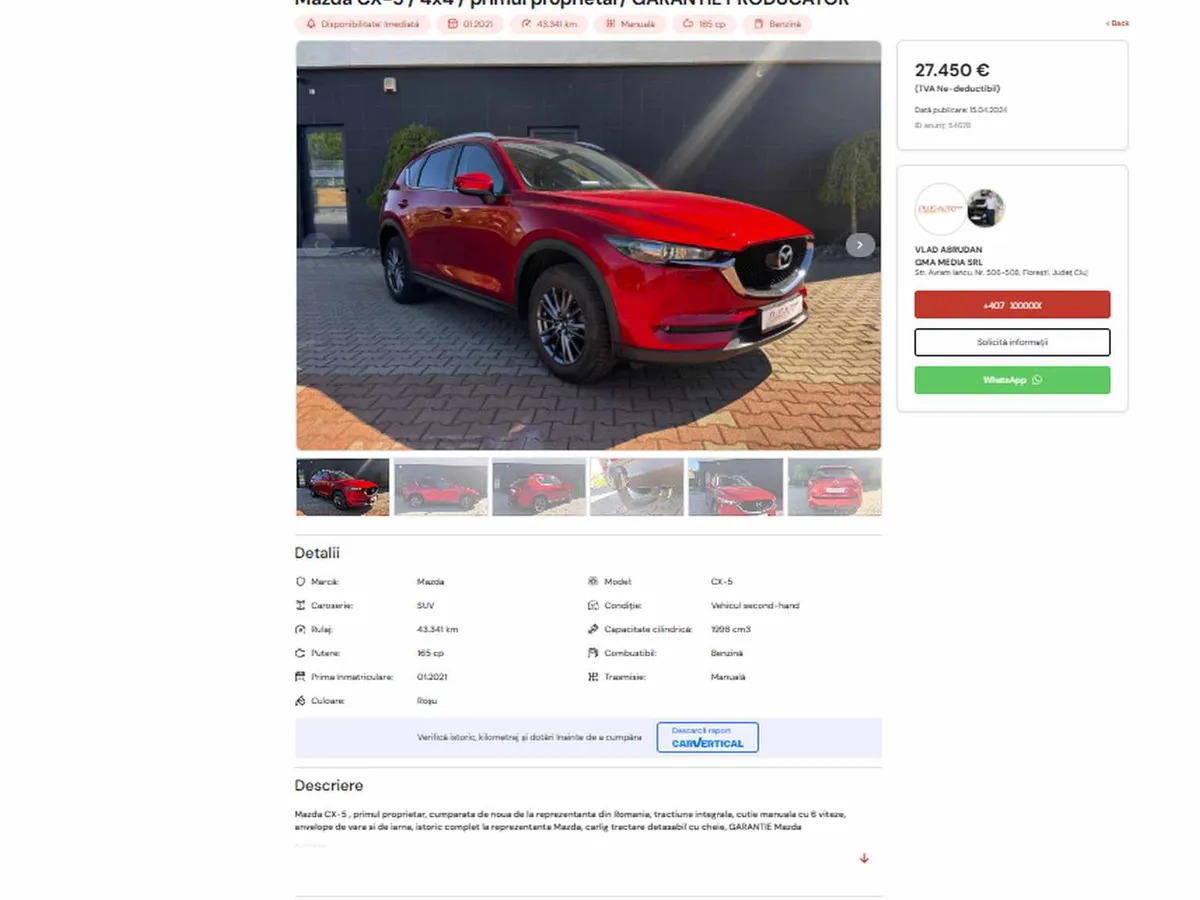
Task: Open the tow hook detail thumbnail
Action: click(637, 487)
